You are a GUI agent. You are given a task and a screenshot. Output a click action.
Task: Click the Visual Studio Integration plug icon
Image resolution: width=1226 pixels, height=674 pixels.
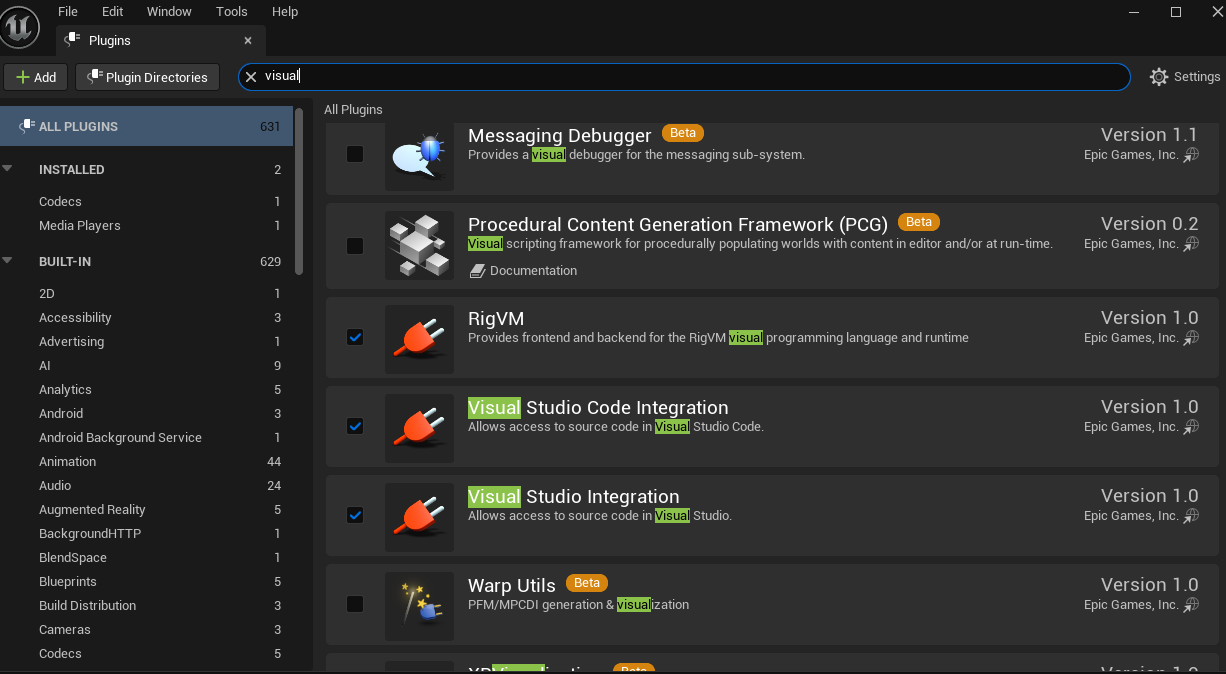point(419,517)
